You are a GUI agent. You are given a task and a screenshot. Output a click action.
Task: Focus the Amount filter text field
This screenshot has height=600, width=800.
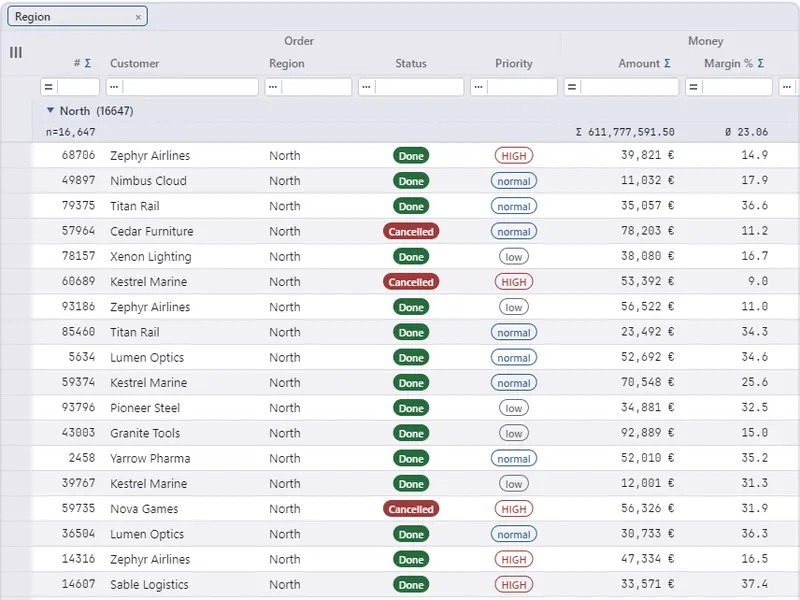(630, 87)
